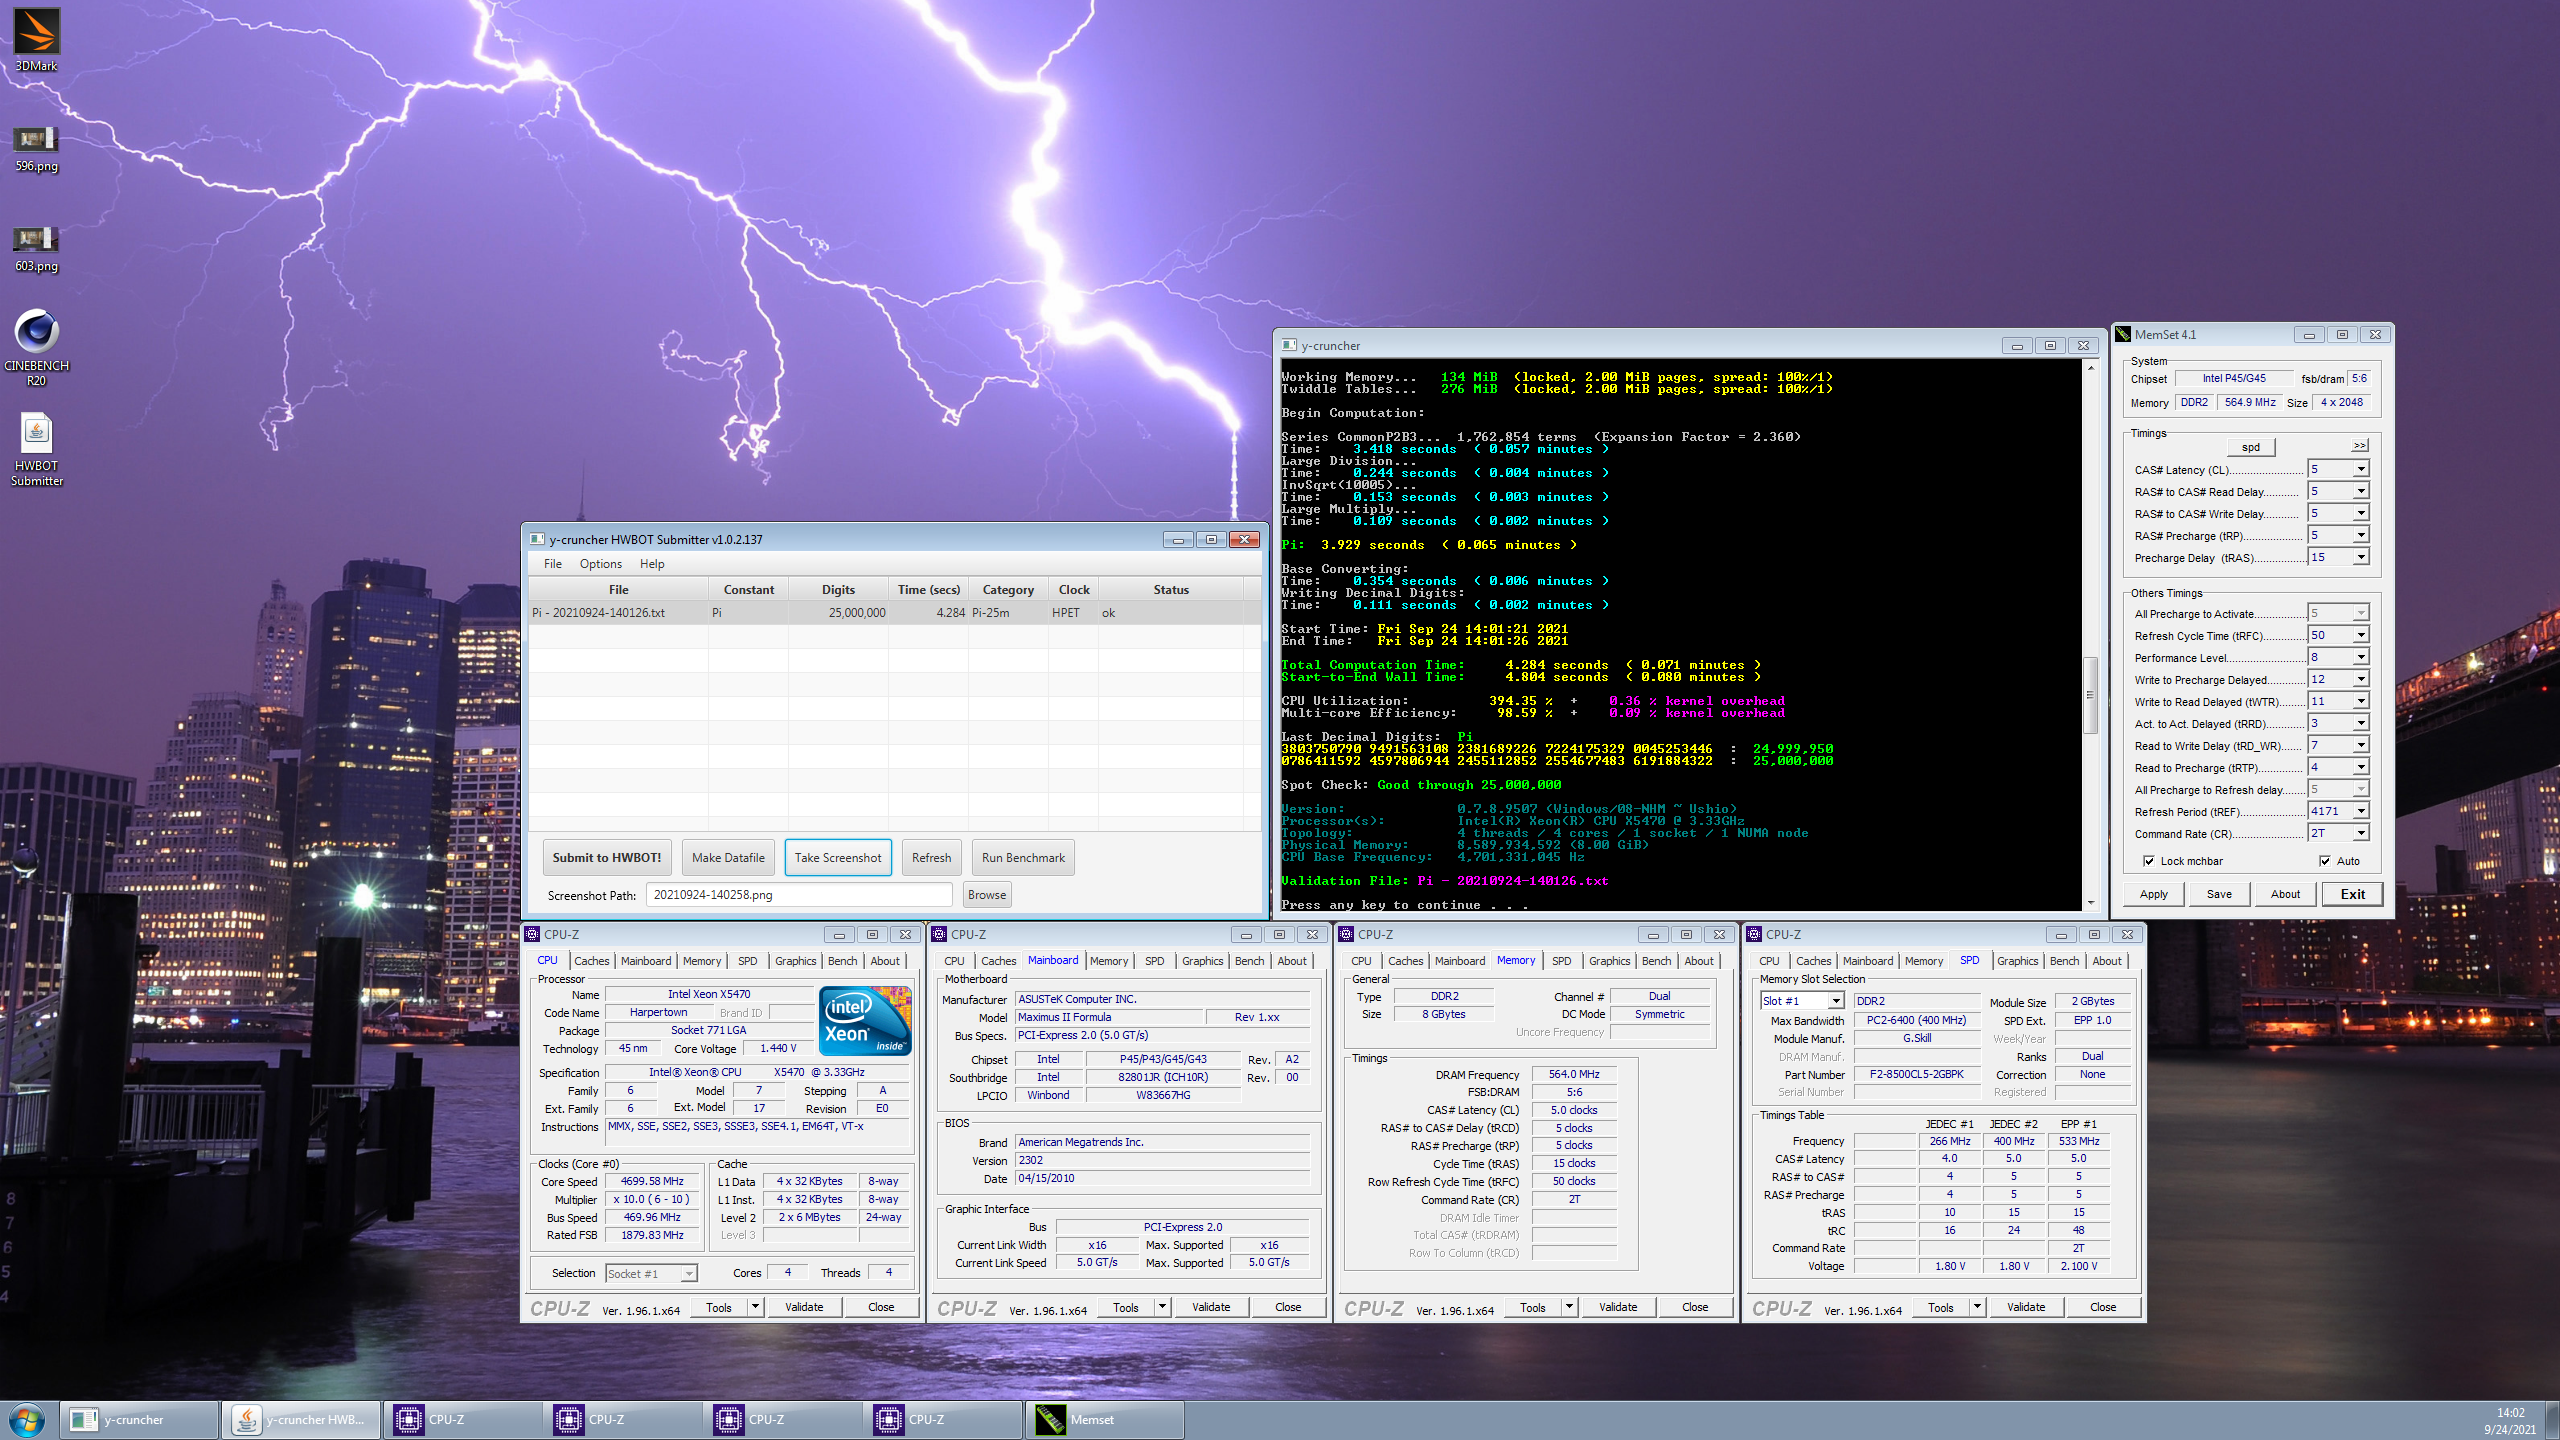
Task: Open Mainboard tab in CPU-Z Memory window
Action: 1459,961
